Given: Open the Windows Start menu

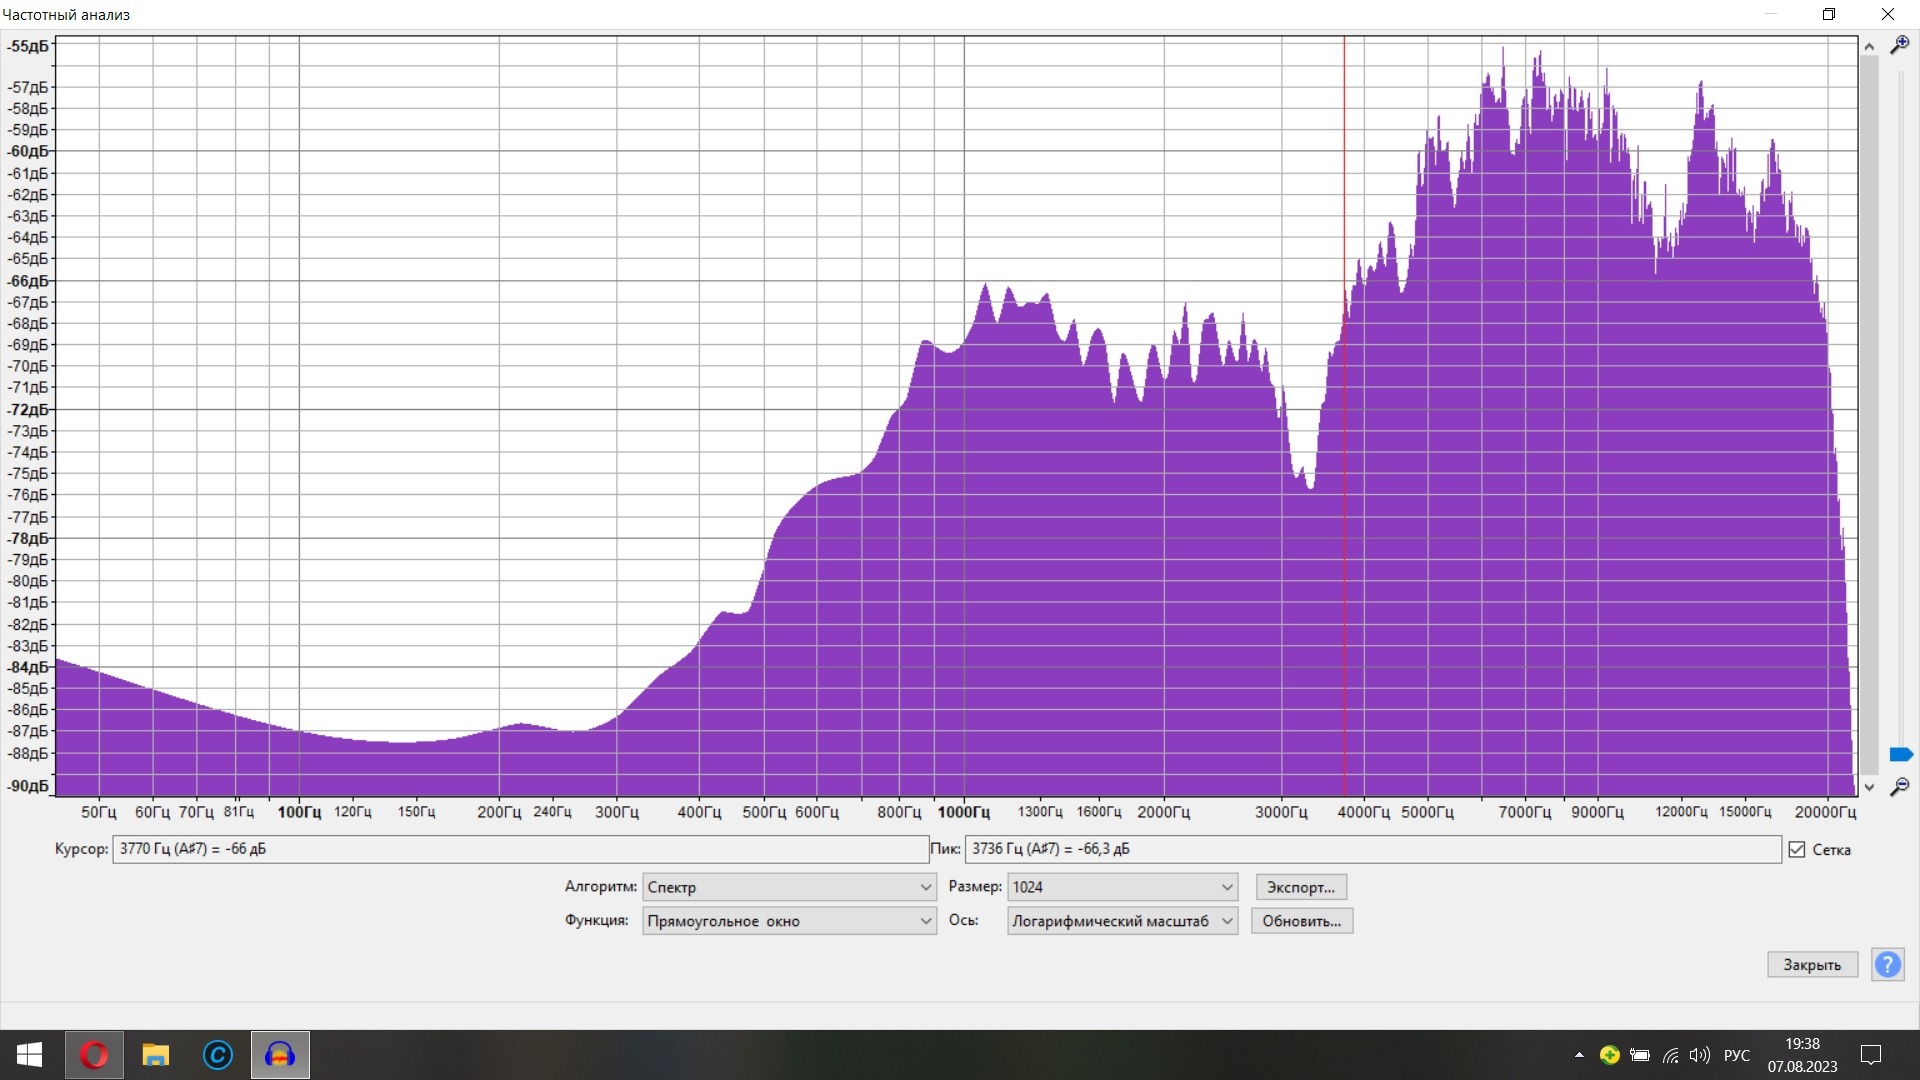Looking at the screenshot, I should (29, 1055).
